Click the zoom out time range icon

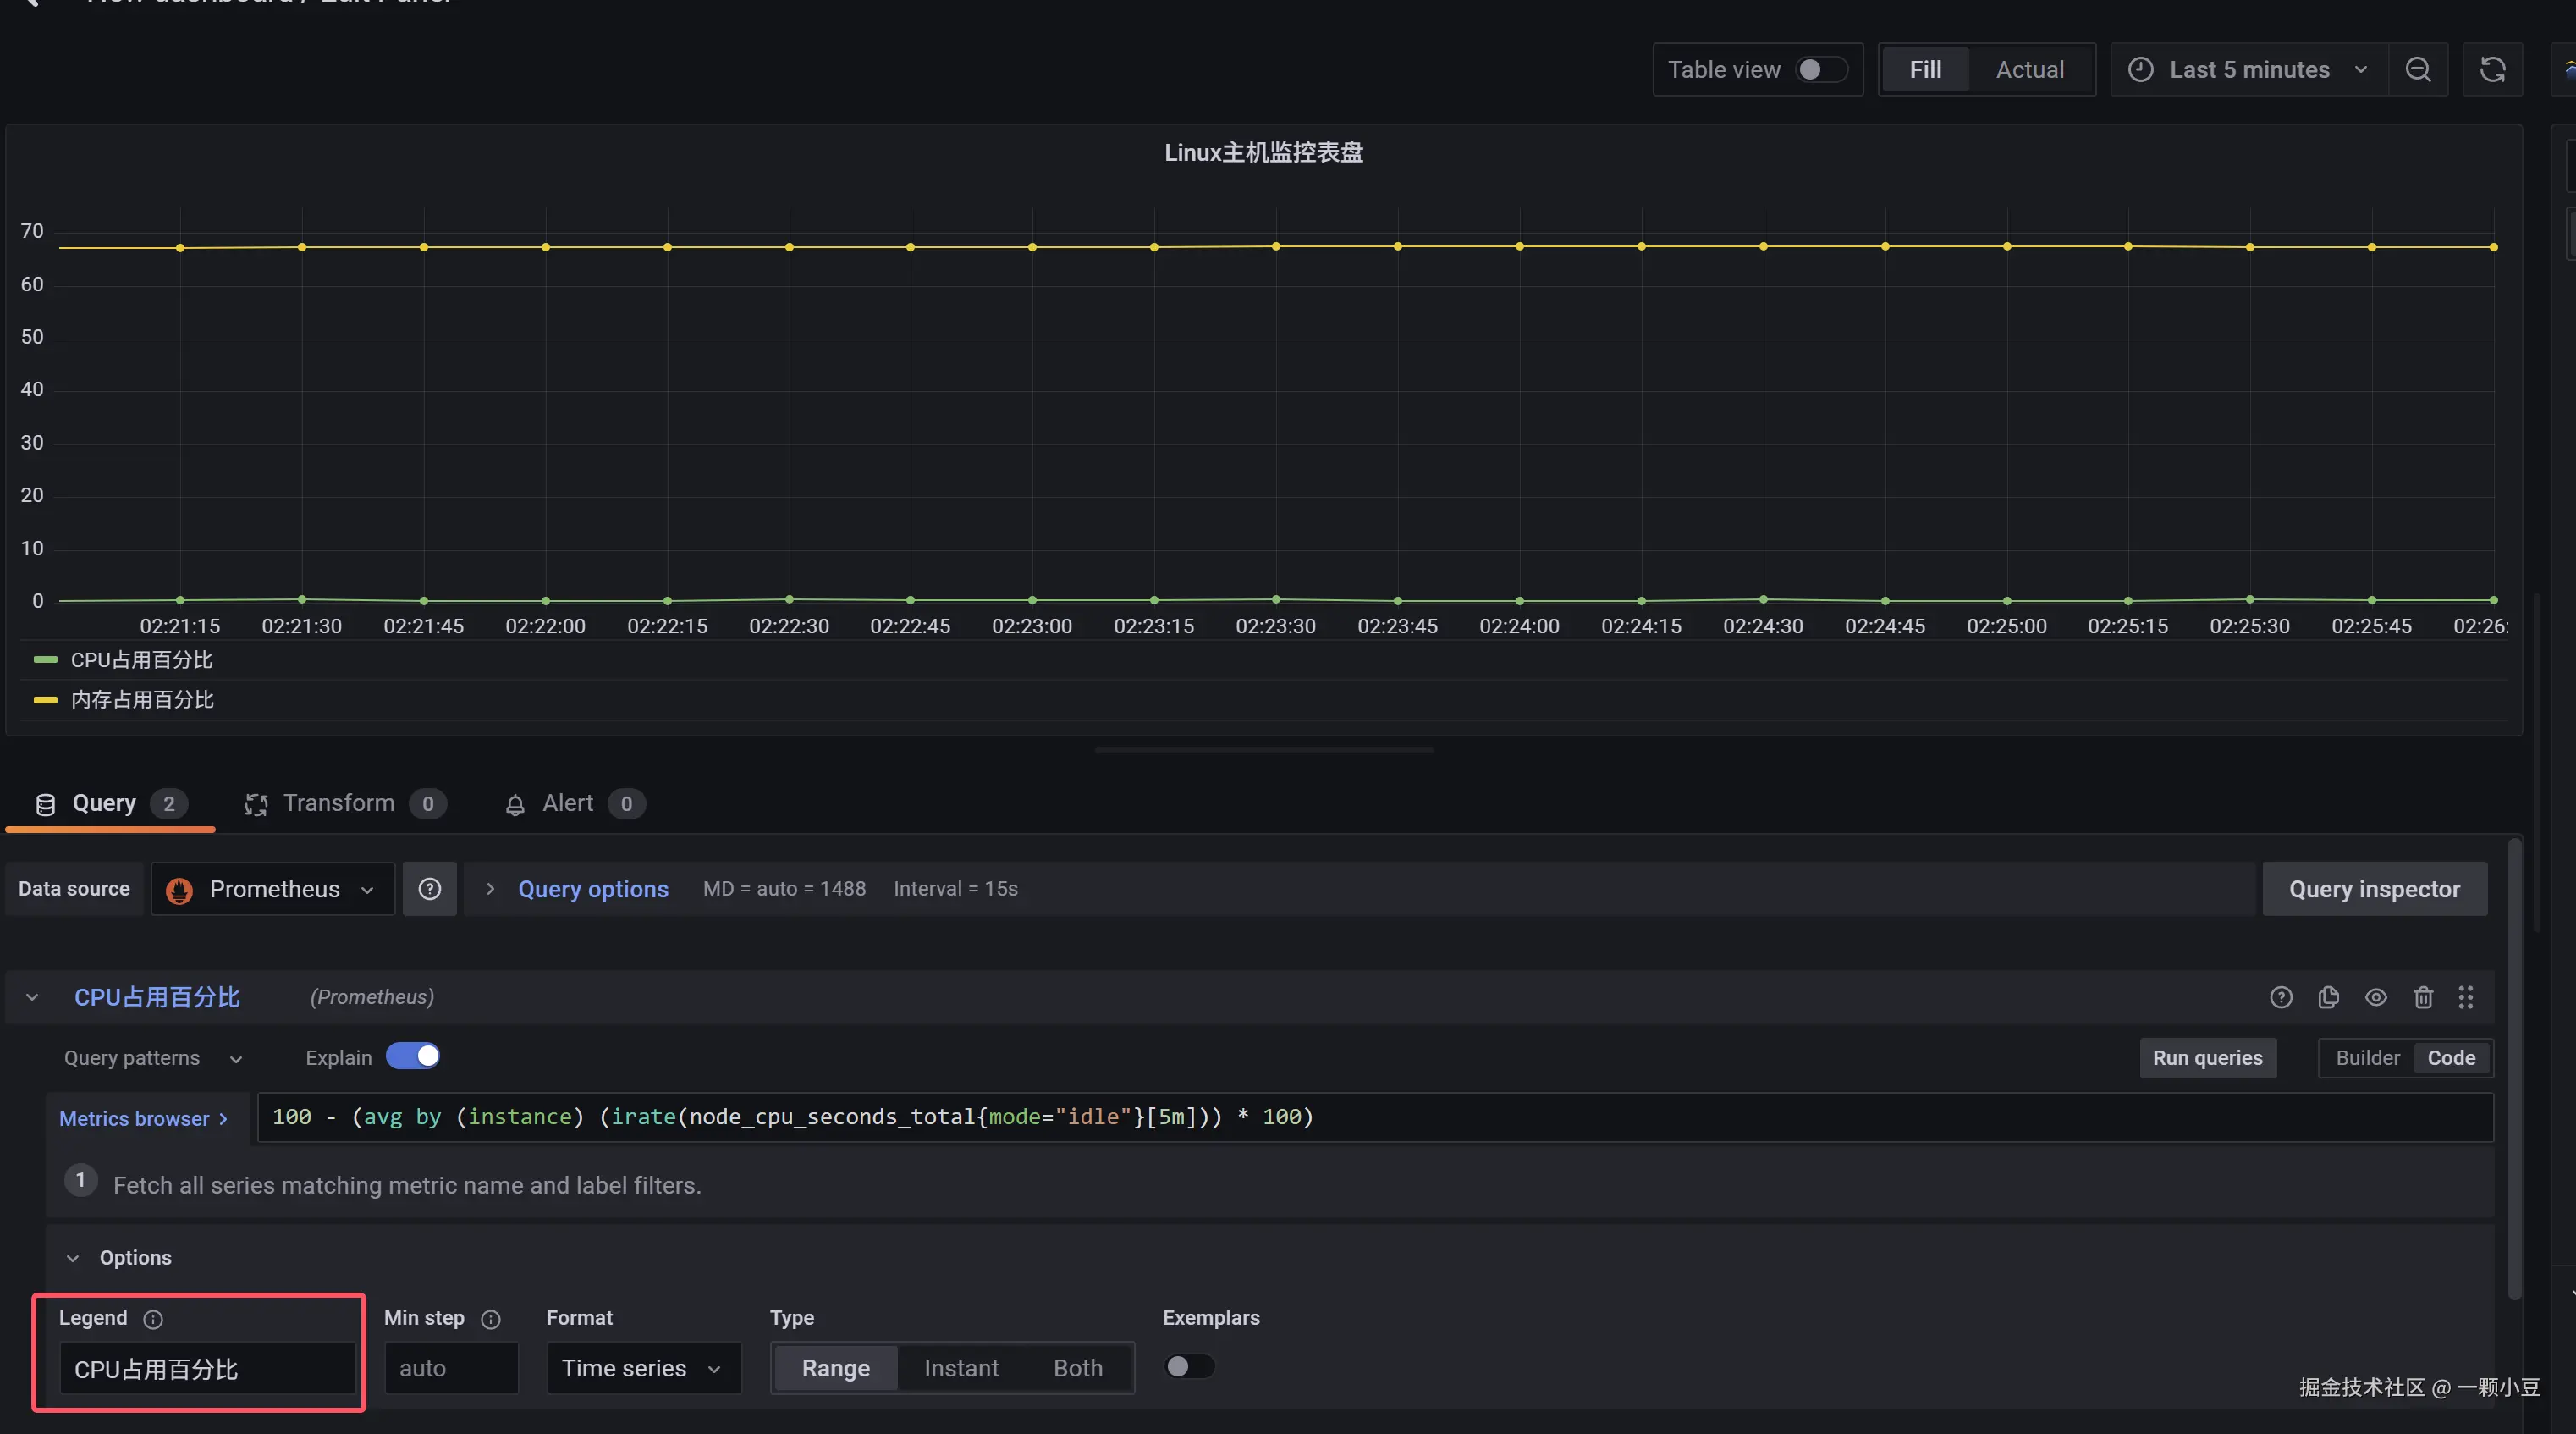2418,70
